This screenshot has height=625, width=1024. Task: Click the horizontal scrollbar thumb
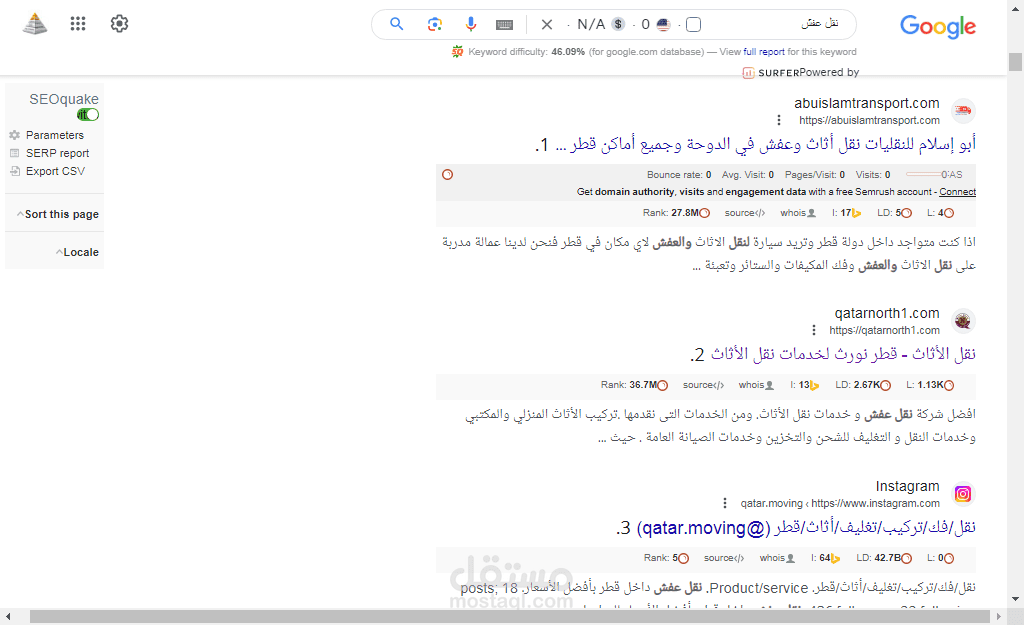(510, 617)
